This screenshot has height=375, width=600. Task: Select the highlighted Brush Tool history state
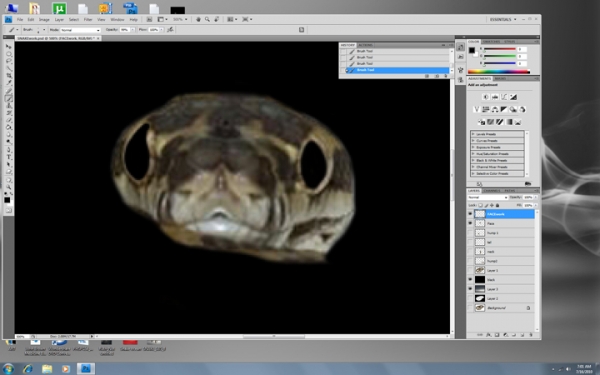pos(397,70)
